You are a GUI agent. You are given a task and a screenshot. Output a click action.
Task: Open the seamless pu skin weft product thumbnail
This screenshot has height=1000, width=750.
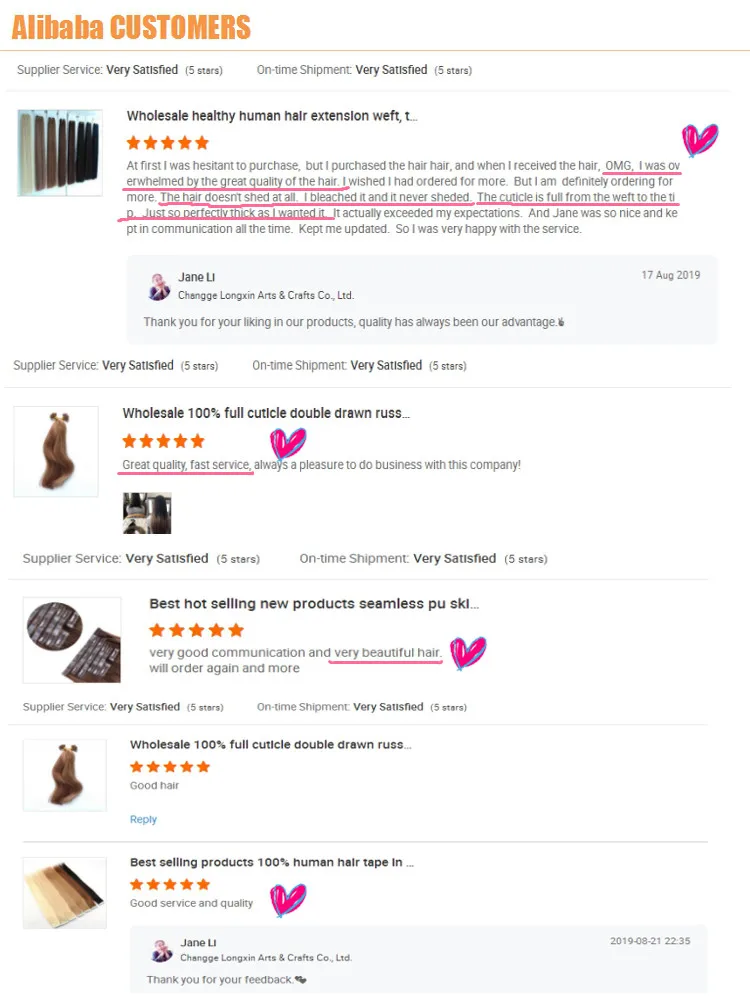click(72, 640)
